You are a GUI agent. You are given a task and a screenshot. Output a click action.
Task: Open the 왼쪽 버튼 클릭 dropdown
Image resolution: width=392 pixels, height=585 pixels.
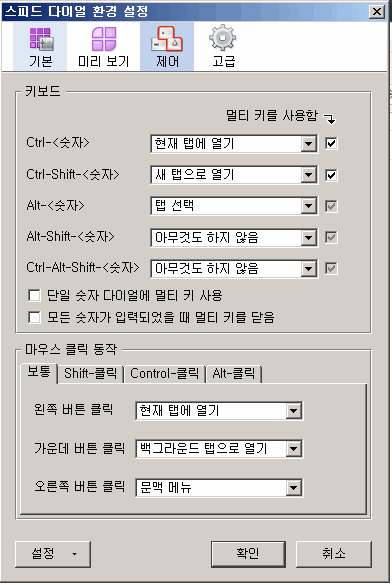pyautogui.click(x=219, y=411)
